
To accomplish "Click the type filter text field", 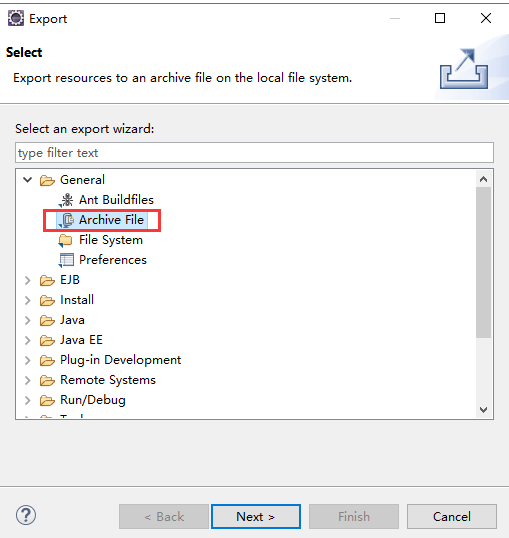I will click(254, 153).
